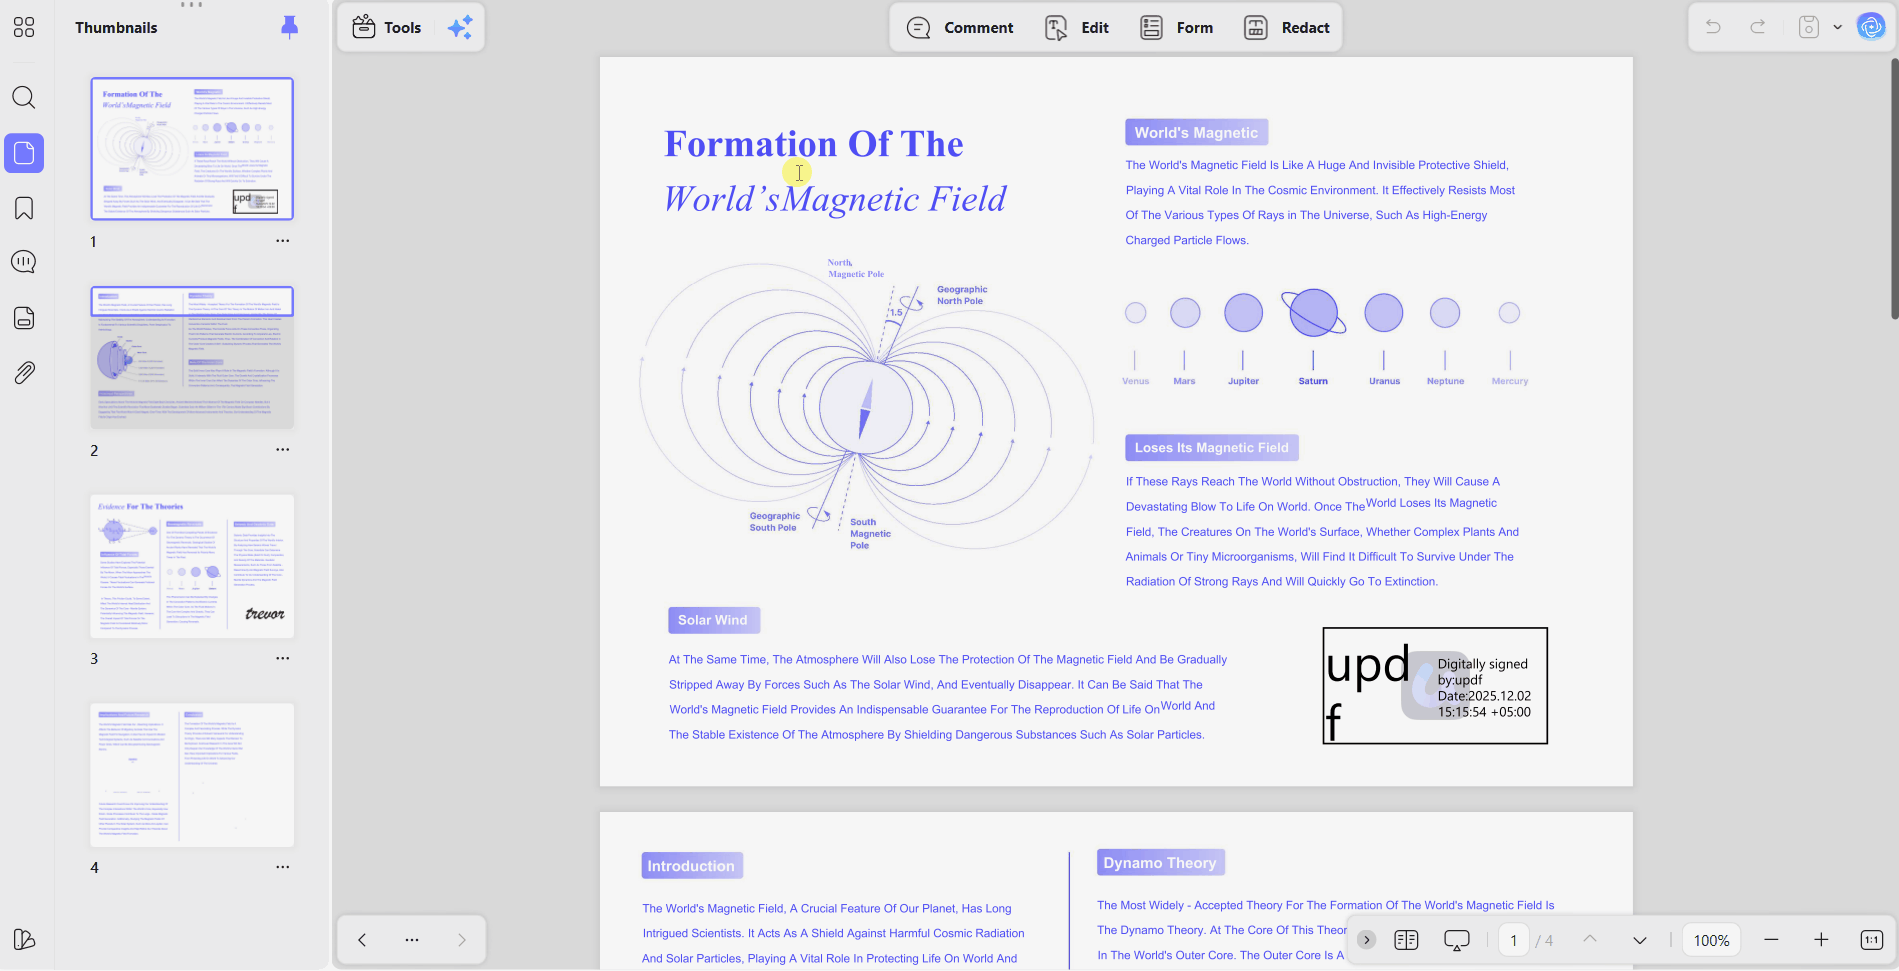Switch to Form mode
This screenshot has width=1899, height=971.
(1177, 27)
